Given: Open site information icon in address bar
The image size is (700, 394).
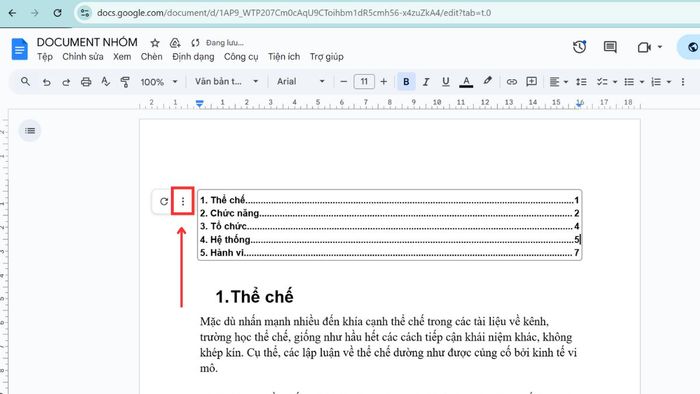Looking at the screenshot, I should [85, 13].
